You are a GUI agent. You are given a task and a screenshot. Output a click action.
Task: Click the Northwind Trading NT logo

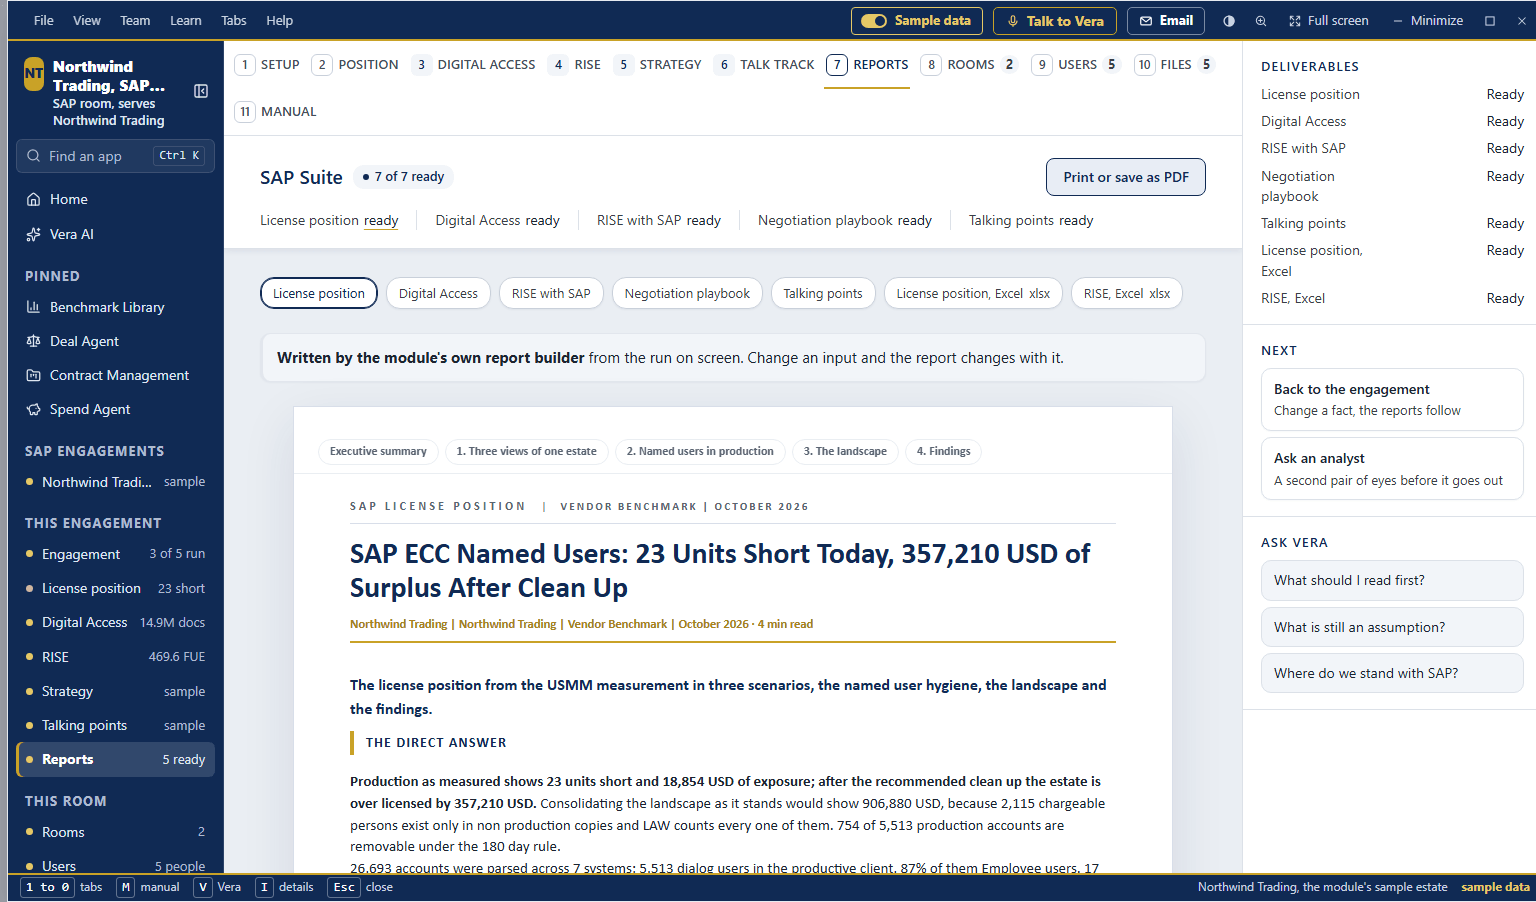coord(34,74)
